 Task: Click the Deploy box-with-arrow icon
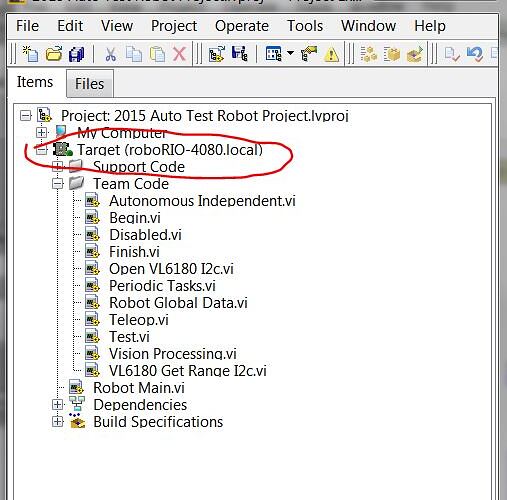tap(415, 54)
